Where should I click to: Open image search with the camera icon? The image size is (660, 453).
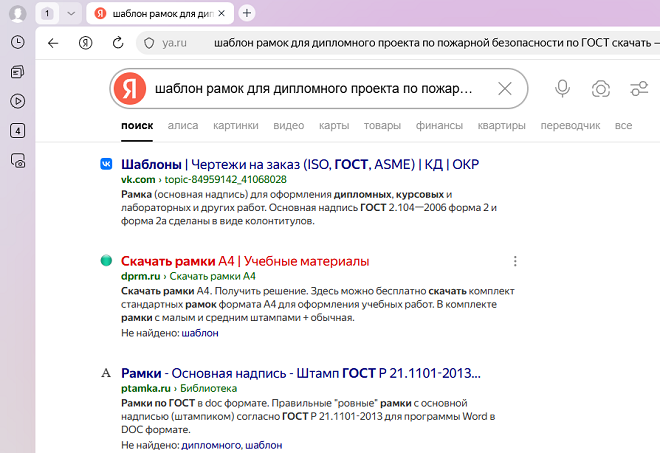(x=601, y=88)
